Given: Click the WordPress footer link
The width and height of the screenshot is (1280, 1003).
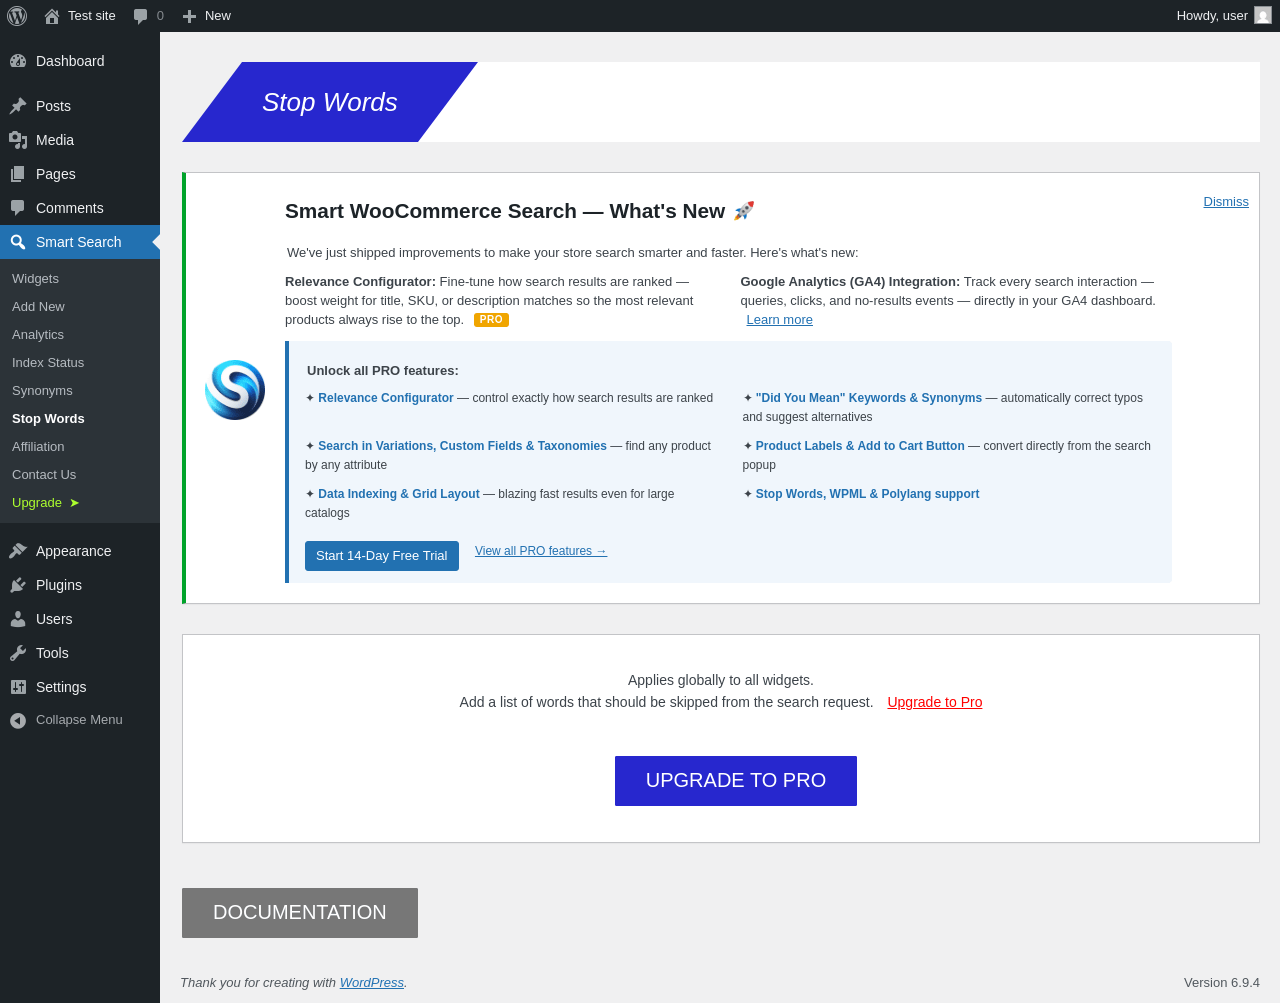Looking at the screenshot, I should click(x=372, y=983).
